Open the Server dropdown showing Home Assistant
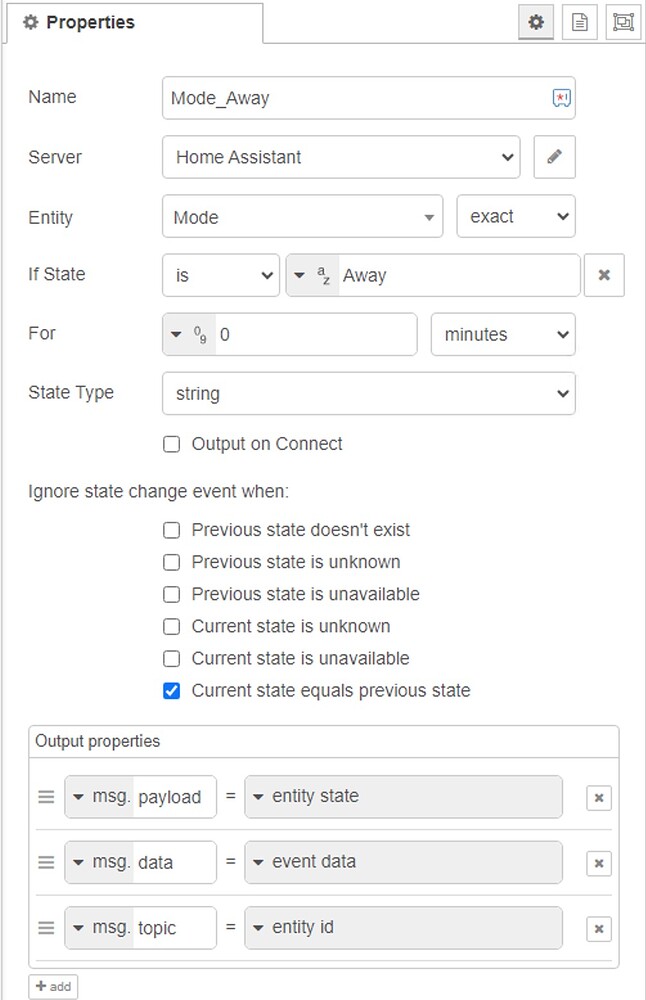The width and height of the screenshot is (646, 1000). (x=340, y=157)
